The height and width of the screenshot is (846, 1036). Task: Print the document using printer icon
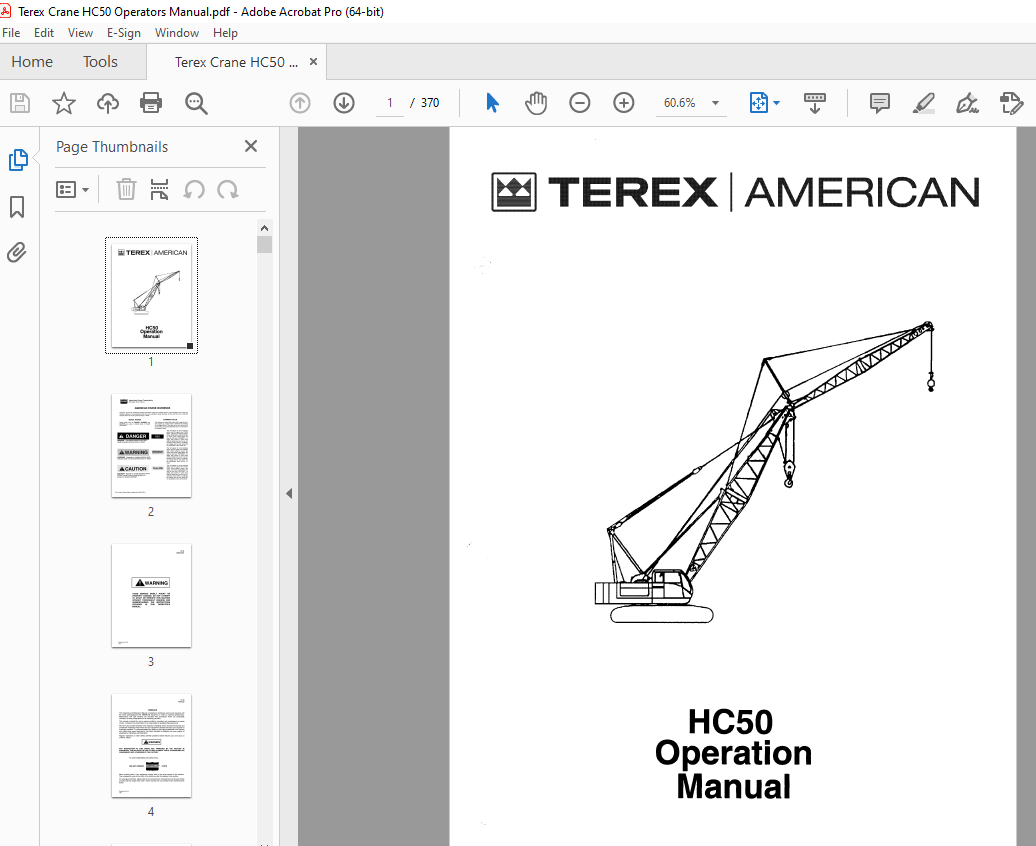[x=151, y=103]
